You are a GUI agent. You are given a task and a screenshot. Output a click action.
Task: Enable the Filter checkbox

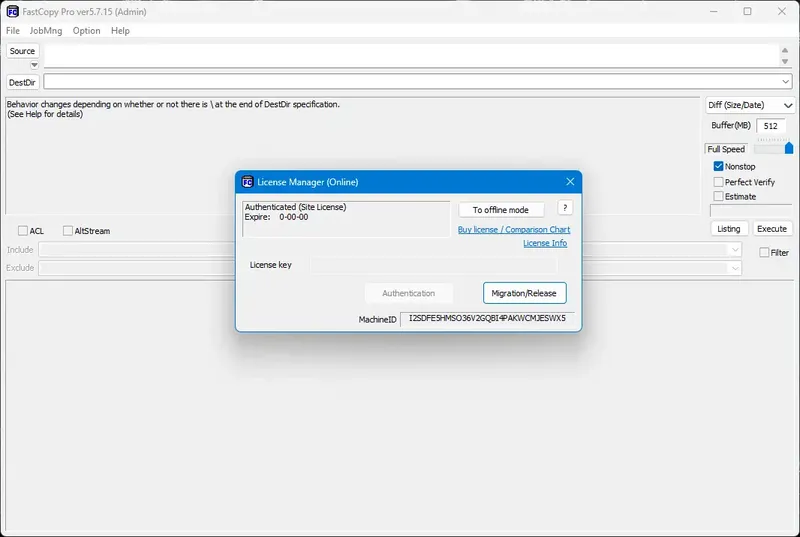[x=764, y=252]
